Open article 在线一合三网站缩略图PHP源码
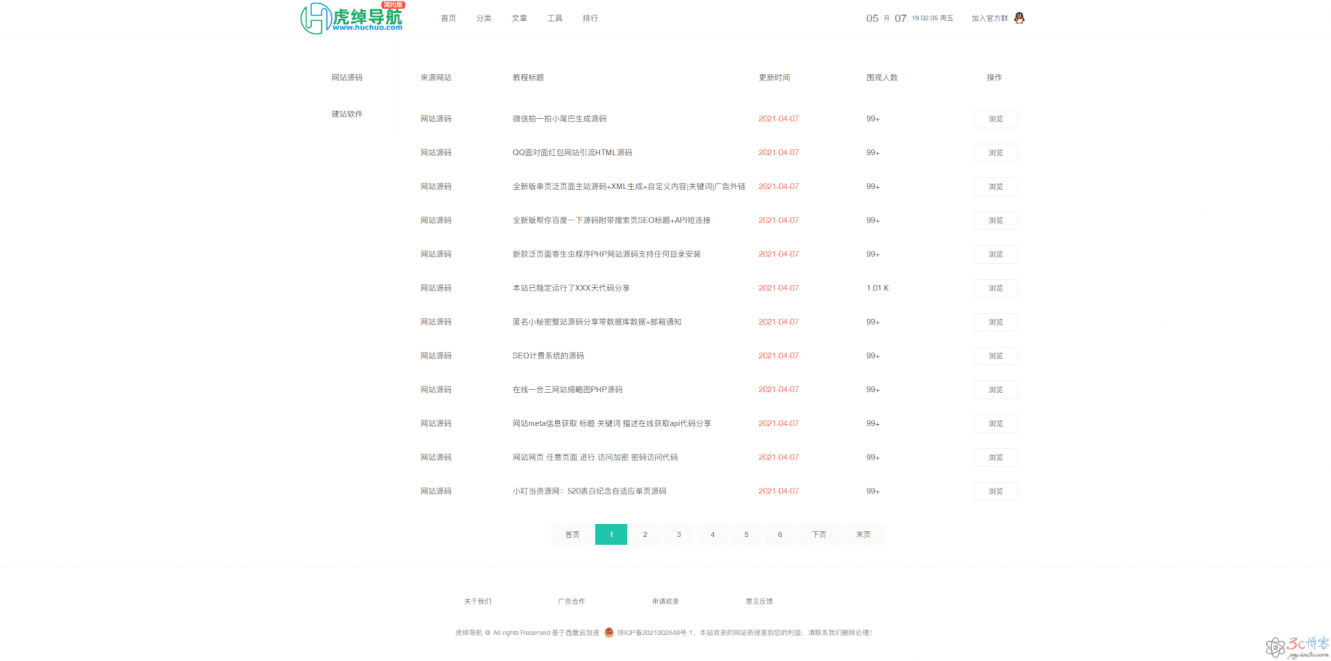Screen dimensions: 1331x661 pos(567,390)
